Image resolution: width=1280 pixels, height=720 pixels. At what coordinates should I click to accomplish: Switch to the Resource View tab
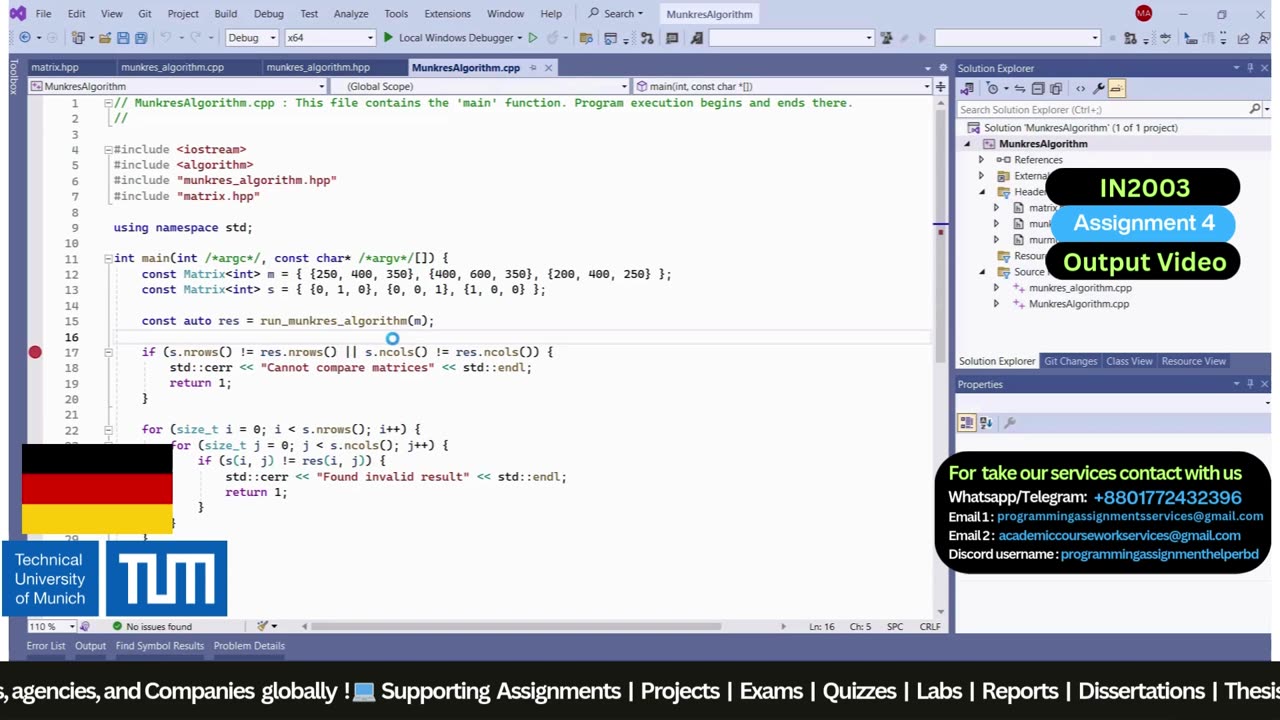point(1193,362)
